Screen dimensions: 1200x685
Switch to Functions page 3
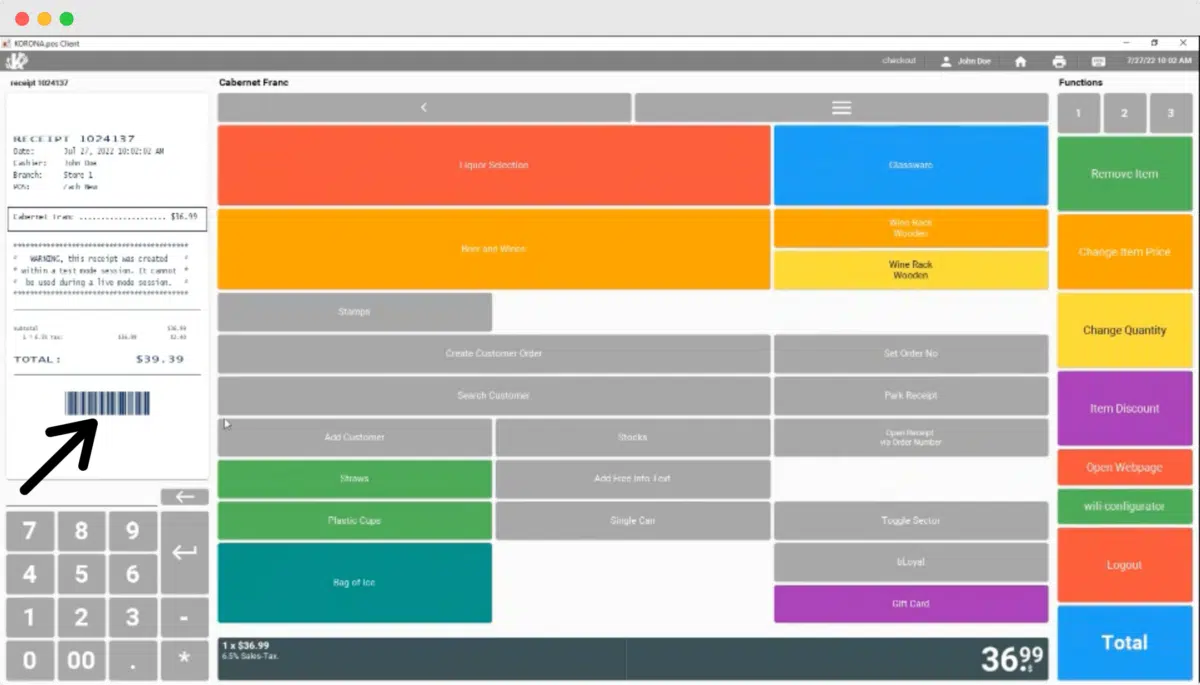1171,113
